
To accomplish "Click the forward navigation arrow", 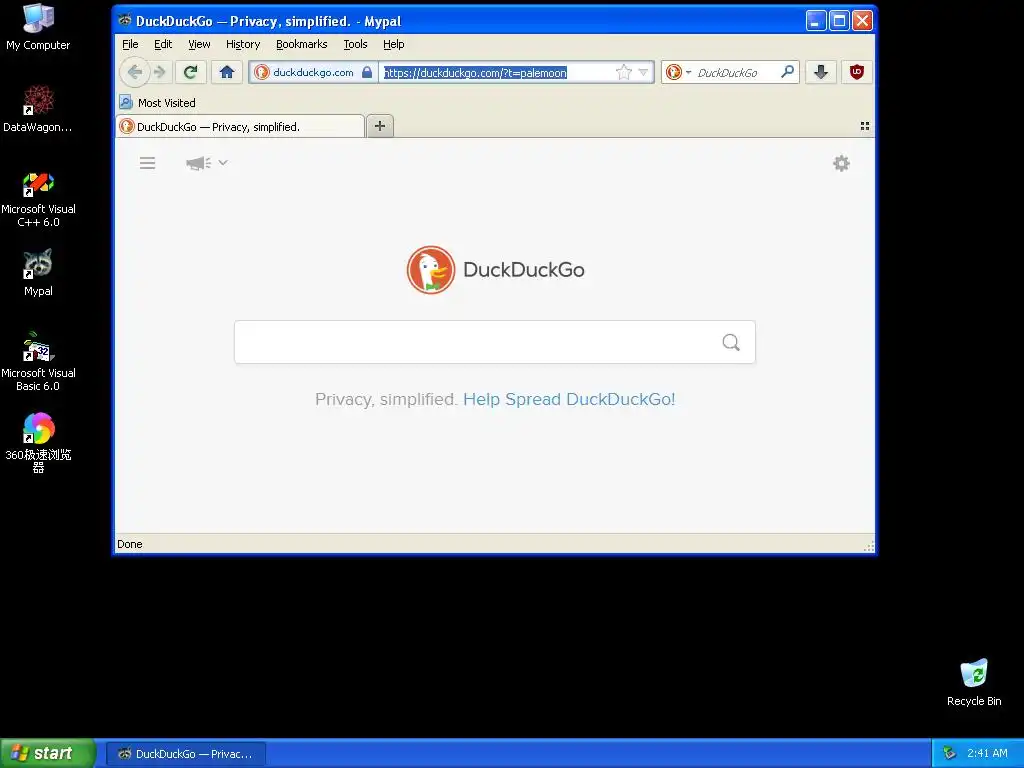I will [x=160, y=72].
